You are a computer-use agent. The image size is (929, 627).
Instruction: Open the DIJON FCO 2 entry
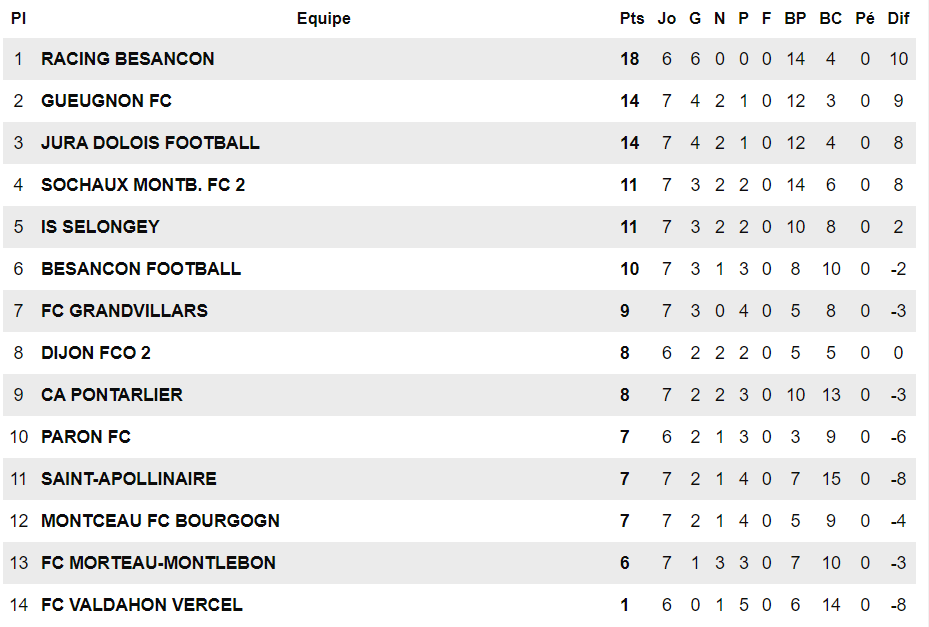[96, 353]
